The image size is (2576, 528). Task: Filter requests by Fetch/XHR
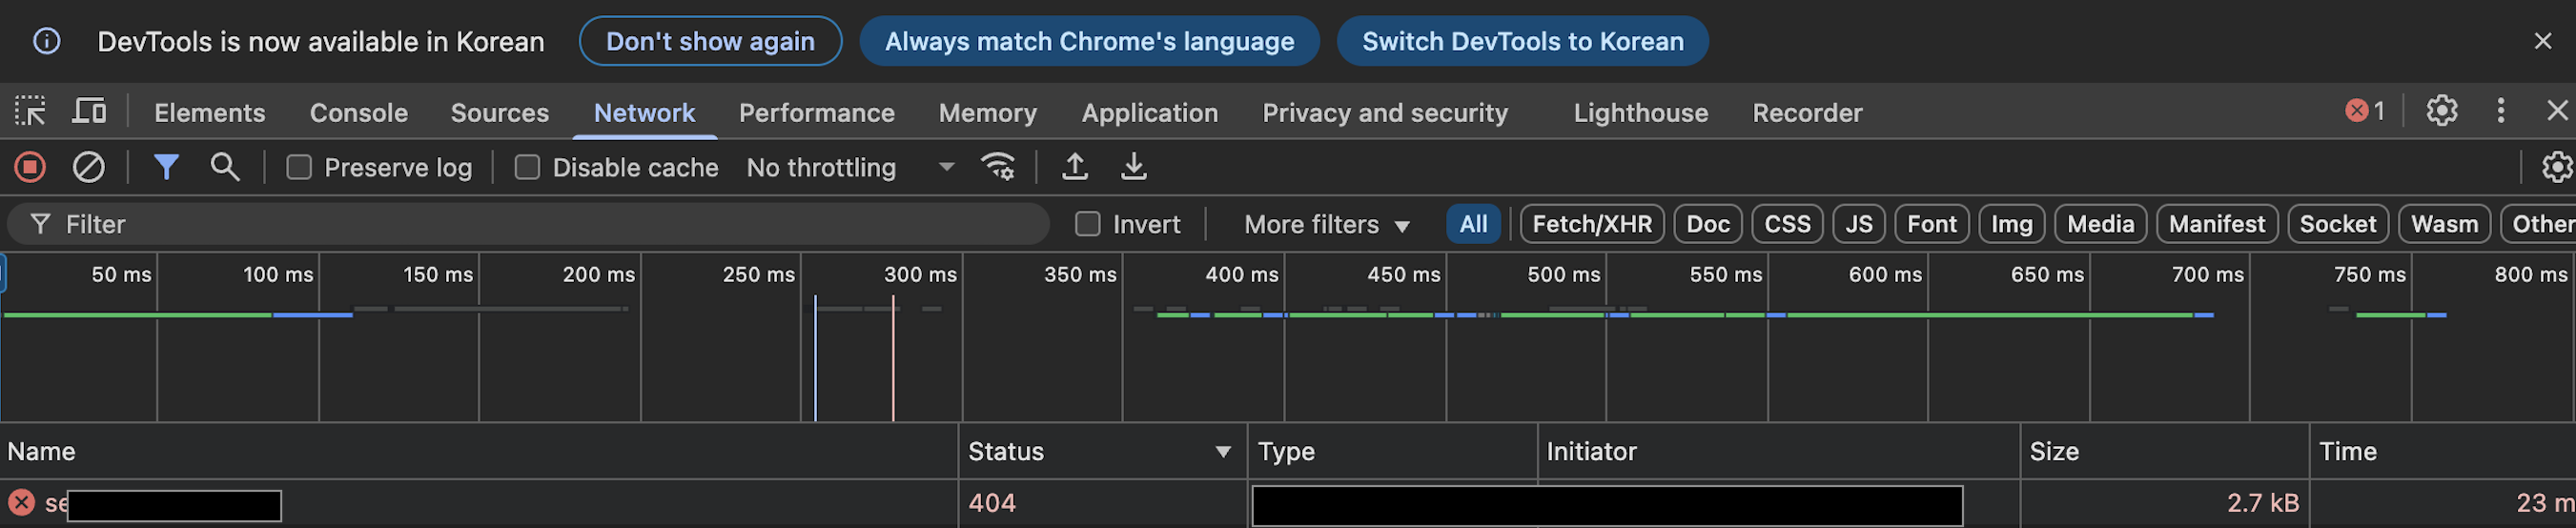1592,224
